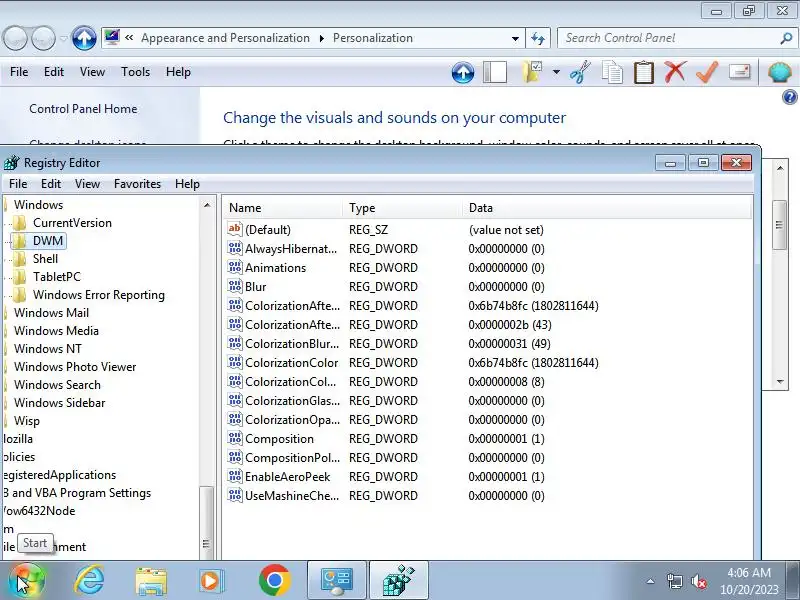
Task: Click the blue shell icon in the toolbar
Action: pyautogui.click(x=780, y=72)
